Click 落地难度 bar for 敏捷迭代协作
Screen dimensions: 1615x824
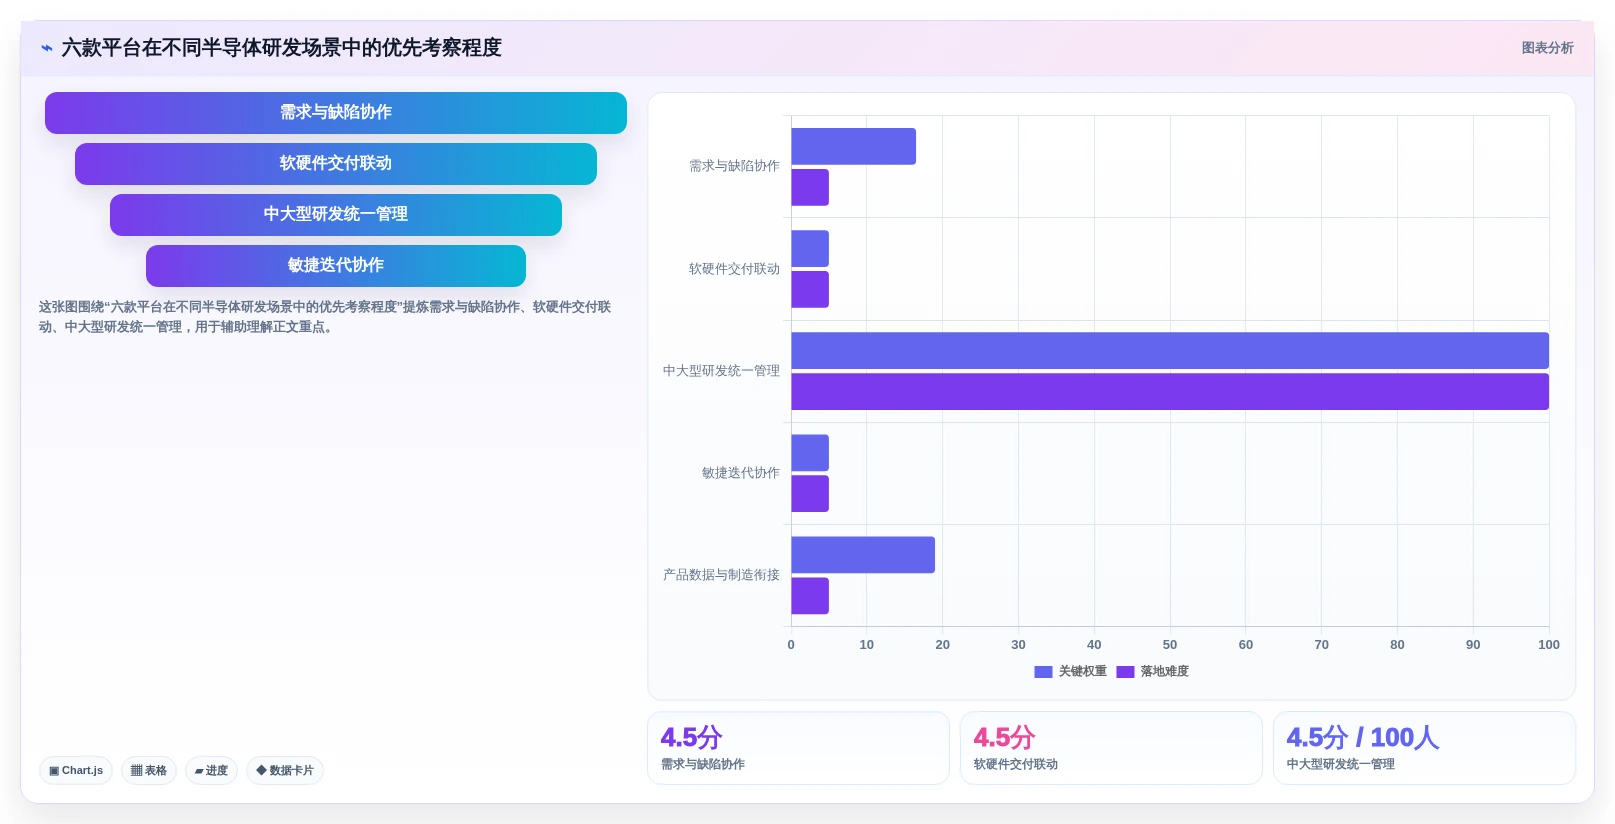pos(810,494)
